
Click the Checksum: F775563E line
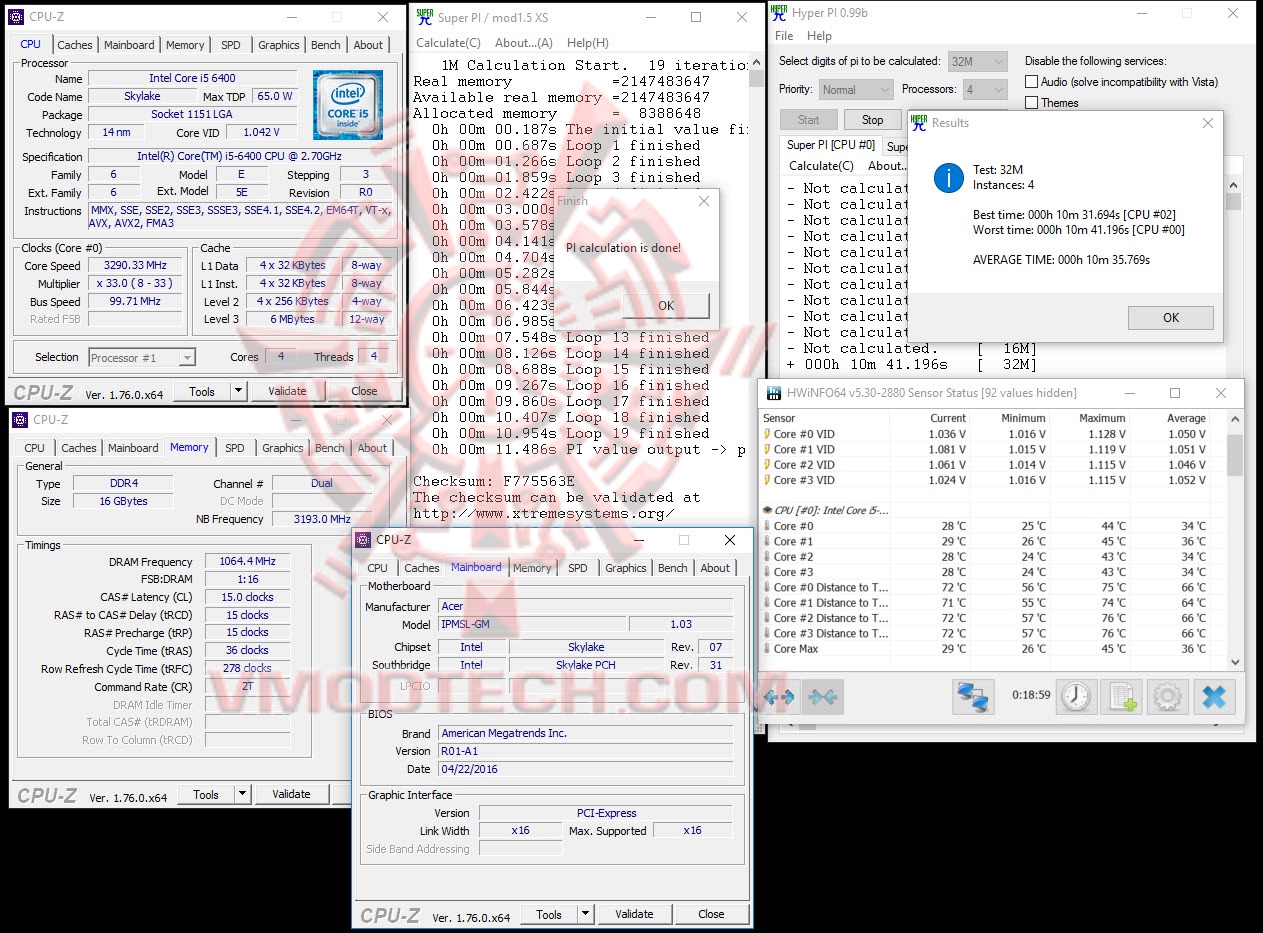494,481
